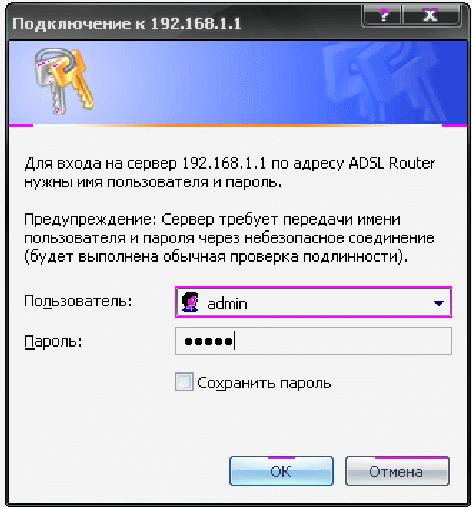Screen dimensions: 472x507
Task: Click the title bar Подключение к 192.168.1.1
Action: click(x=127, y=24)
